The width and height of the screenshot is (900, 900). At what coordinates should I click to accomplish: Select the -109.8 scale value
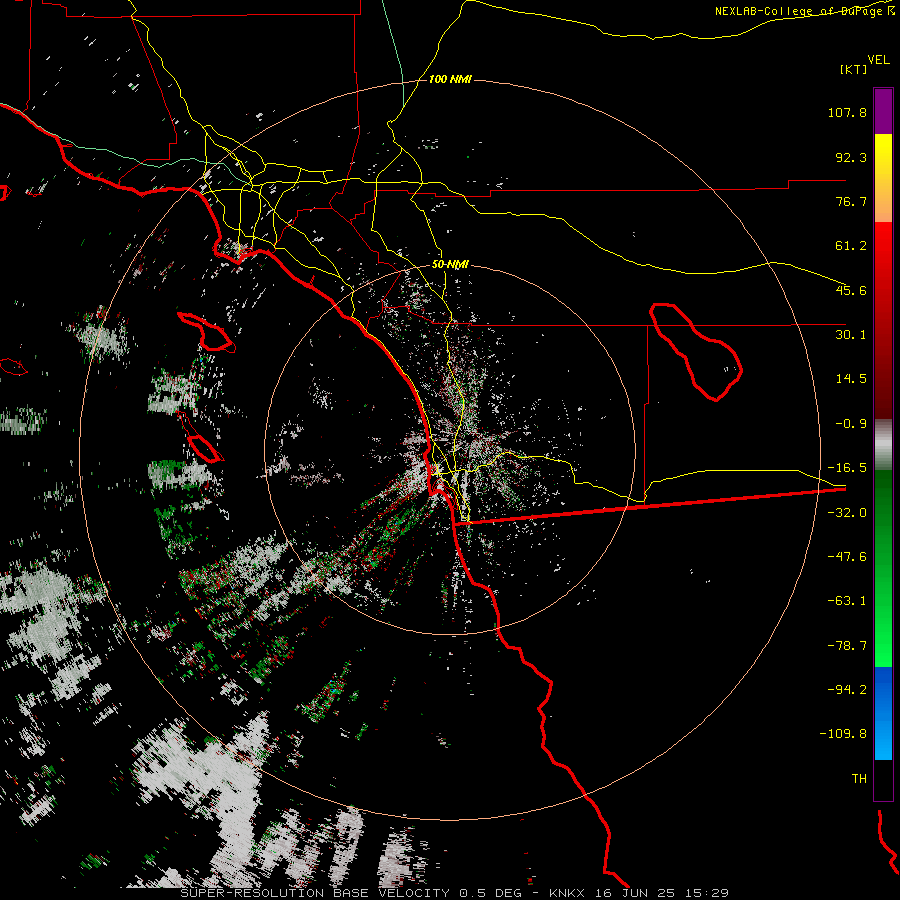click(843, 734)
